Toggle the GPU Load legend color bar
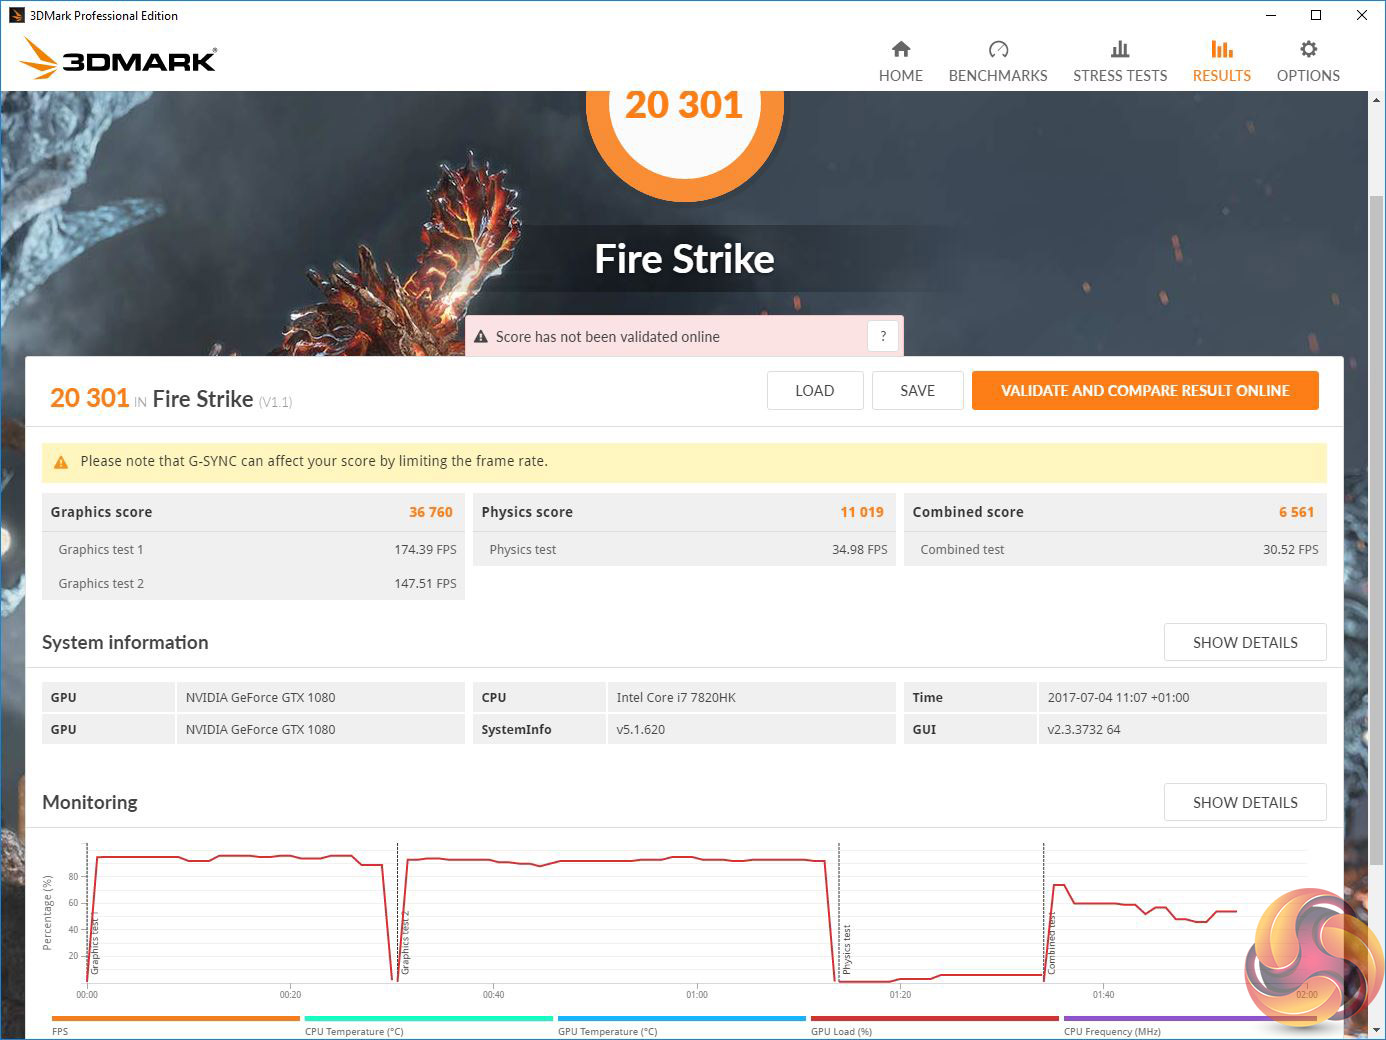The width and height of the screenshot is (1386, 1040). coord(935,1019)
